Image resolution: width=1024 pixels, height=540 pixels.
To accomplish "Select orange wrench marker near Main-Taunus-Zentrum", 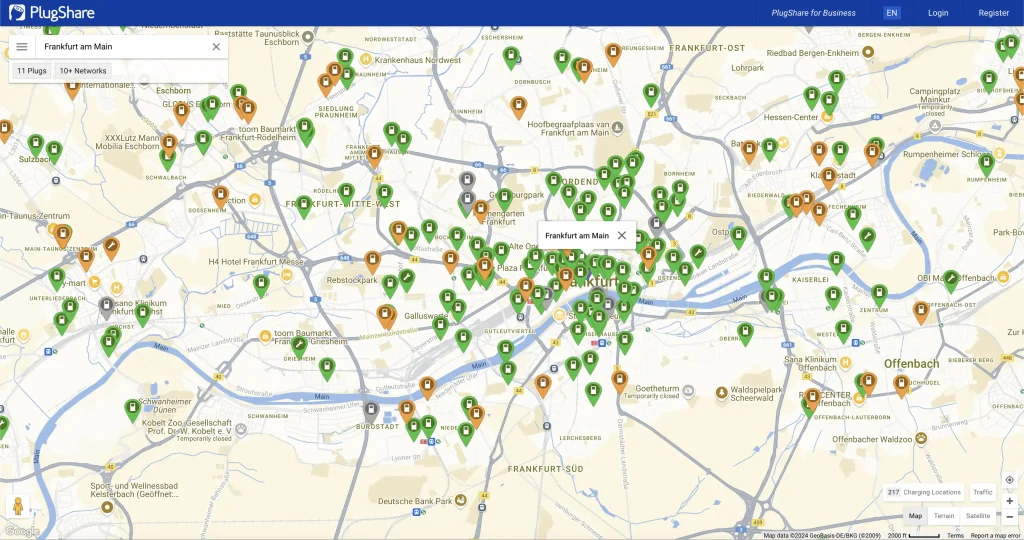I will point(112,247).
